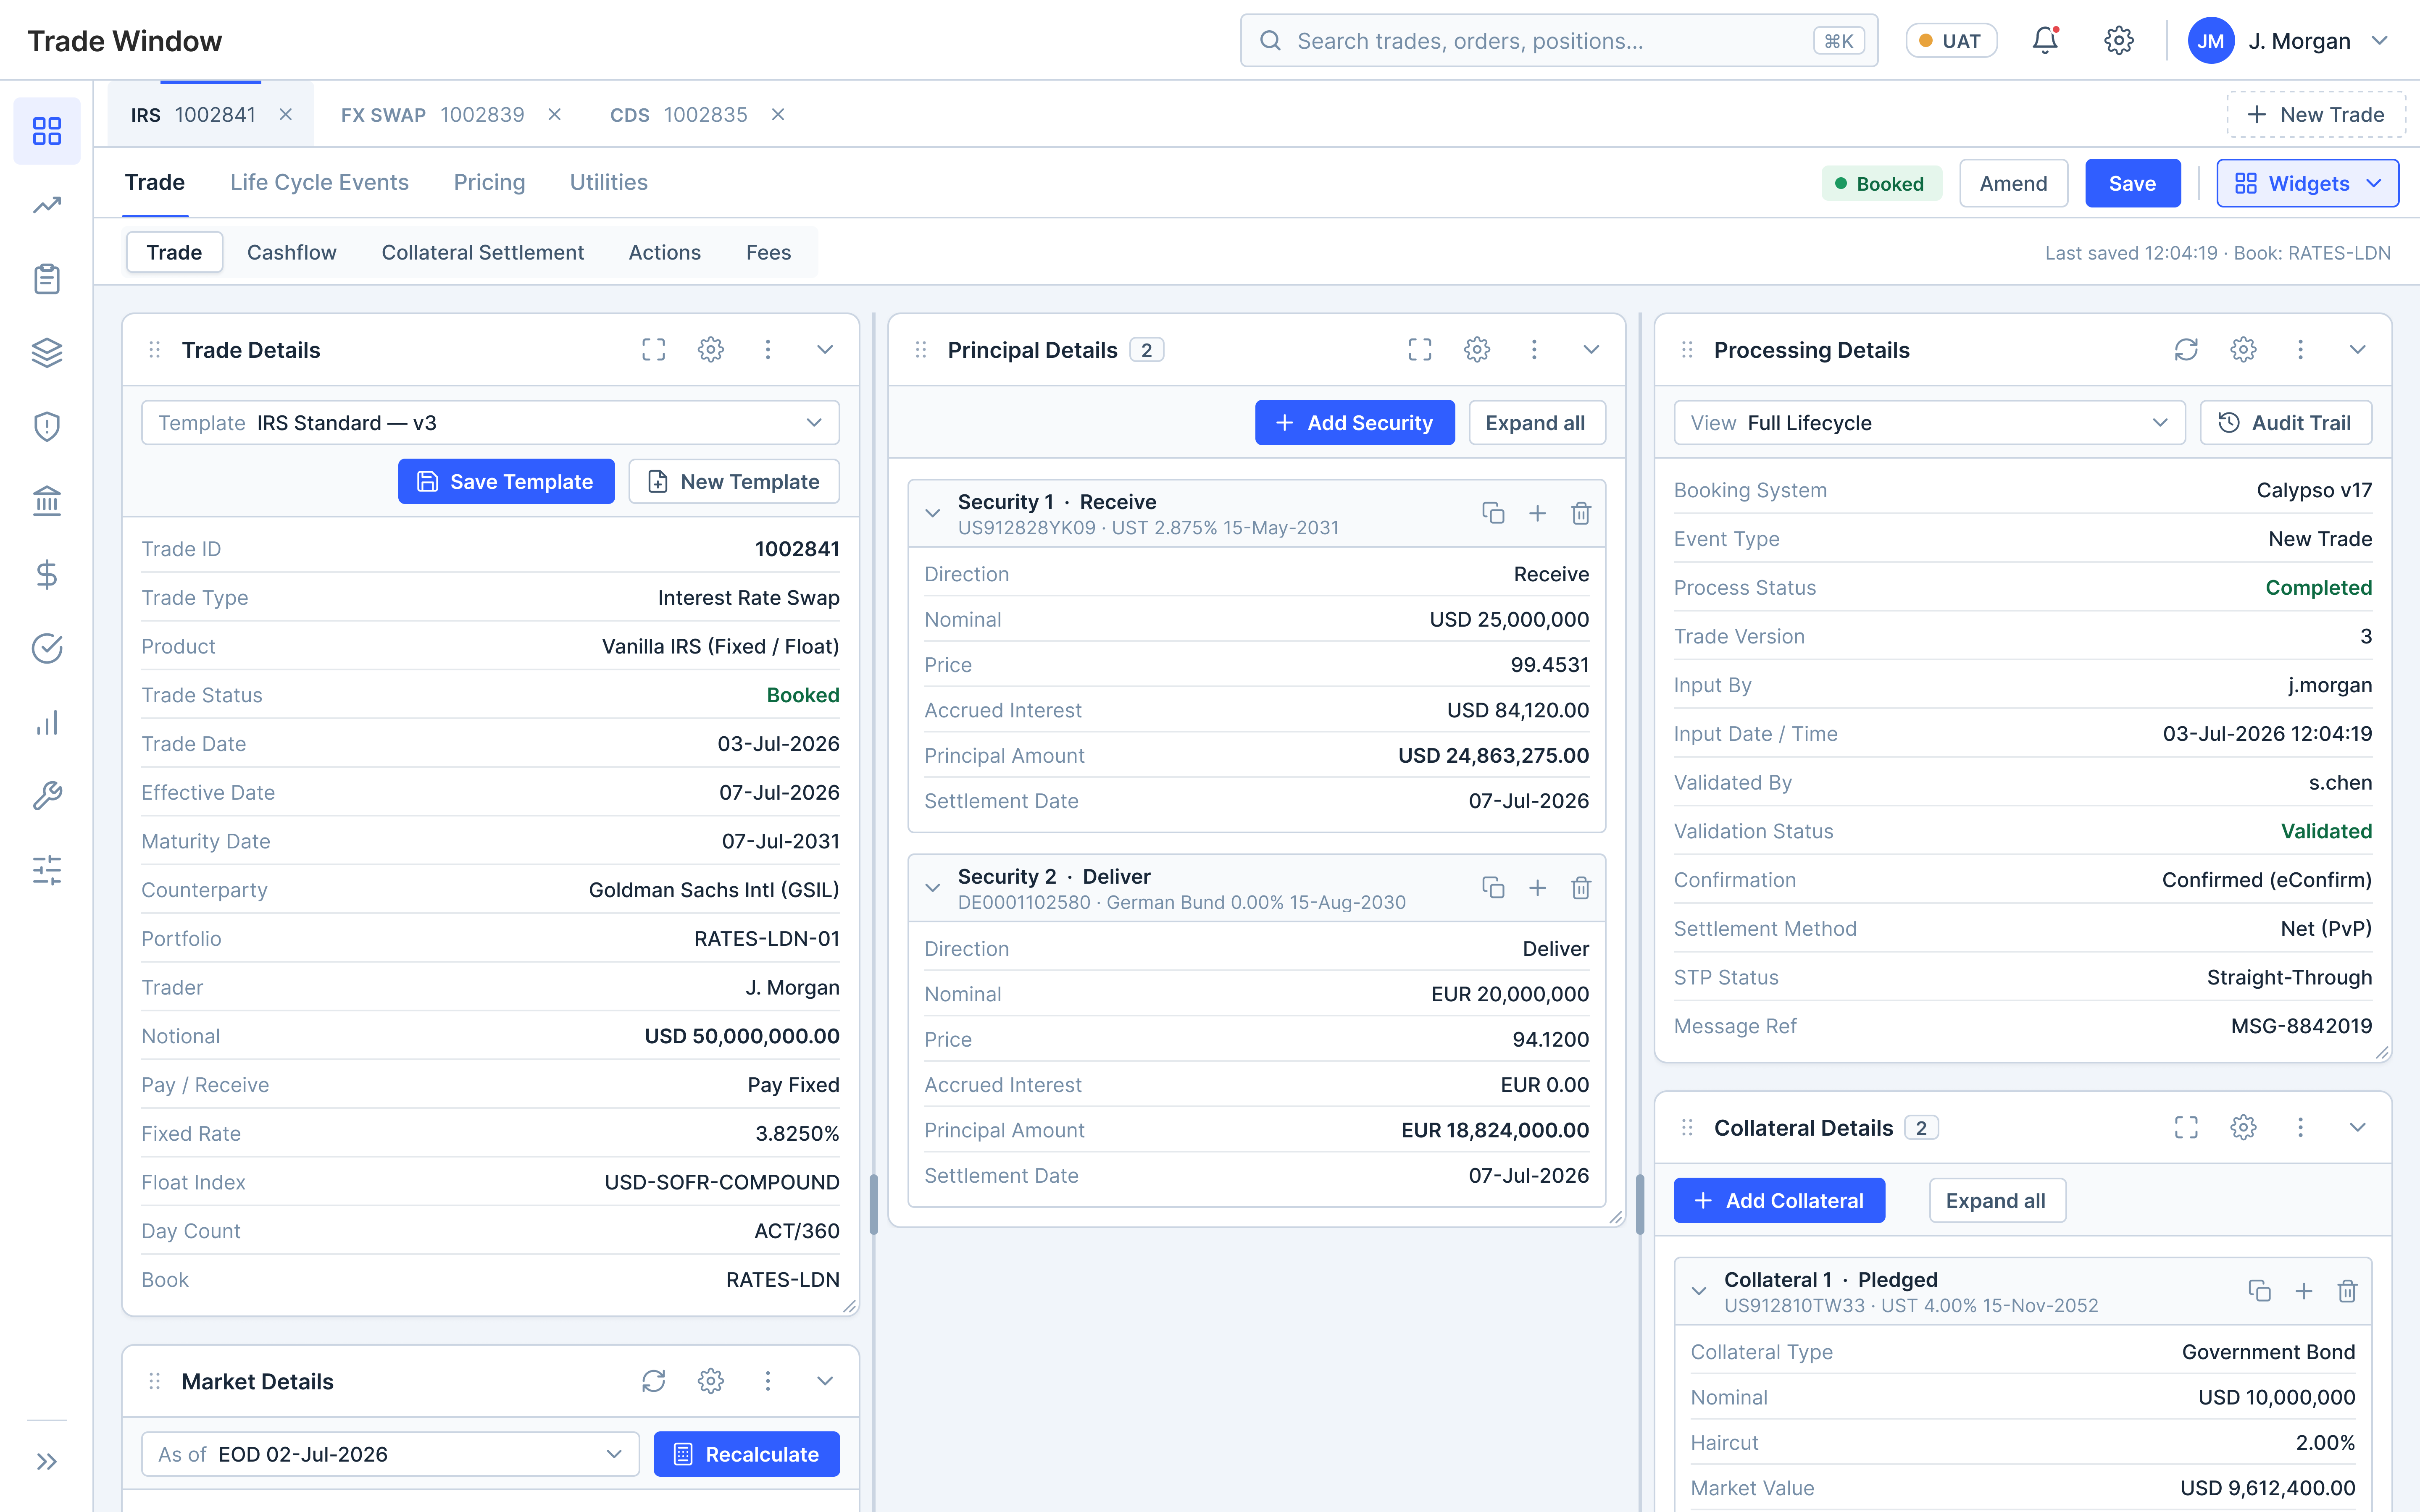
Task: Click the Audit Trail button
Action: pyautogui.click(x=2285, y=423)
